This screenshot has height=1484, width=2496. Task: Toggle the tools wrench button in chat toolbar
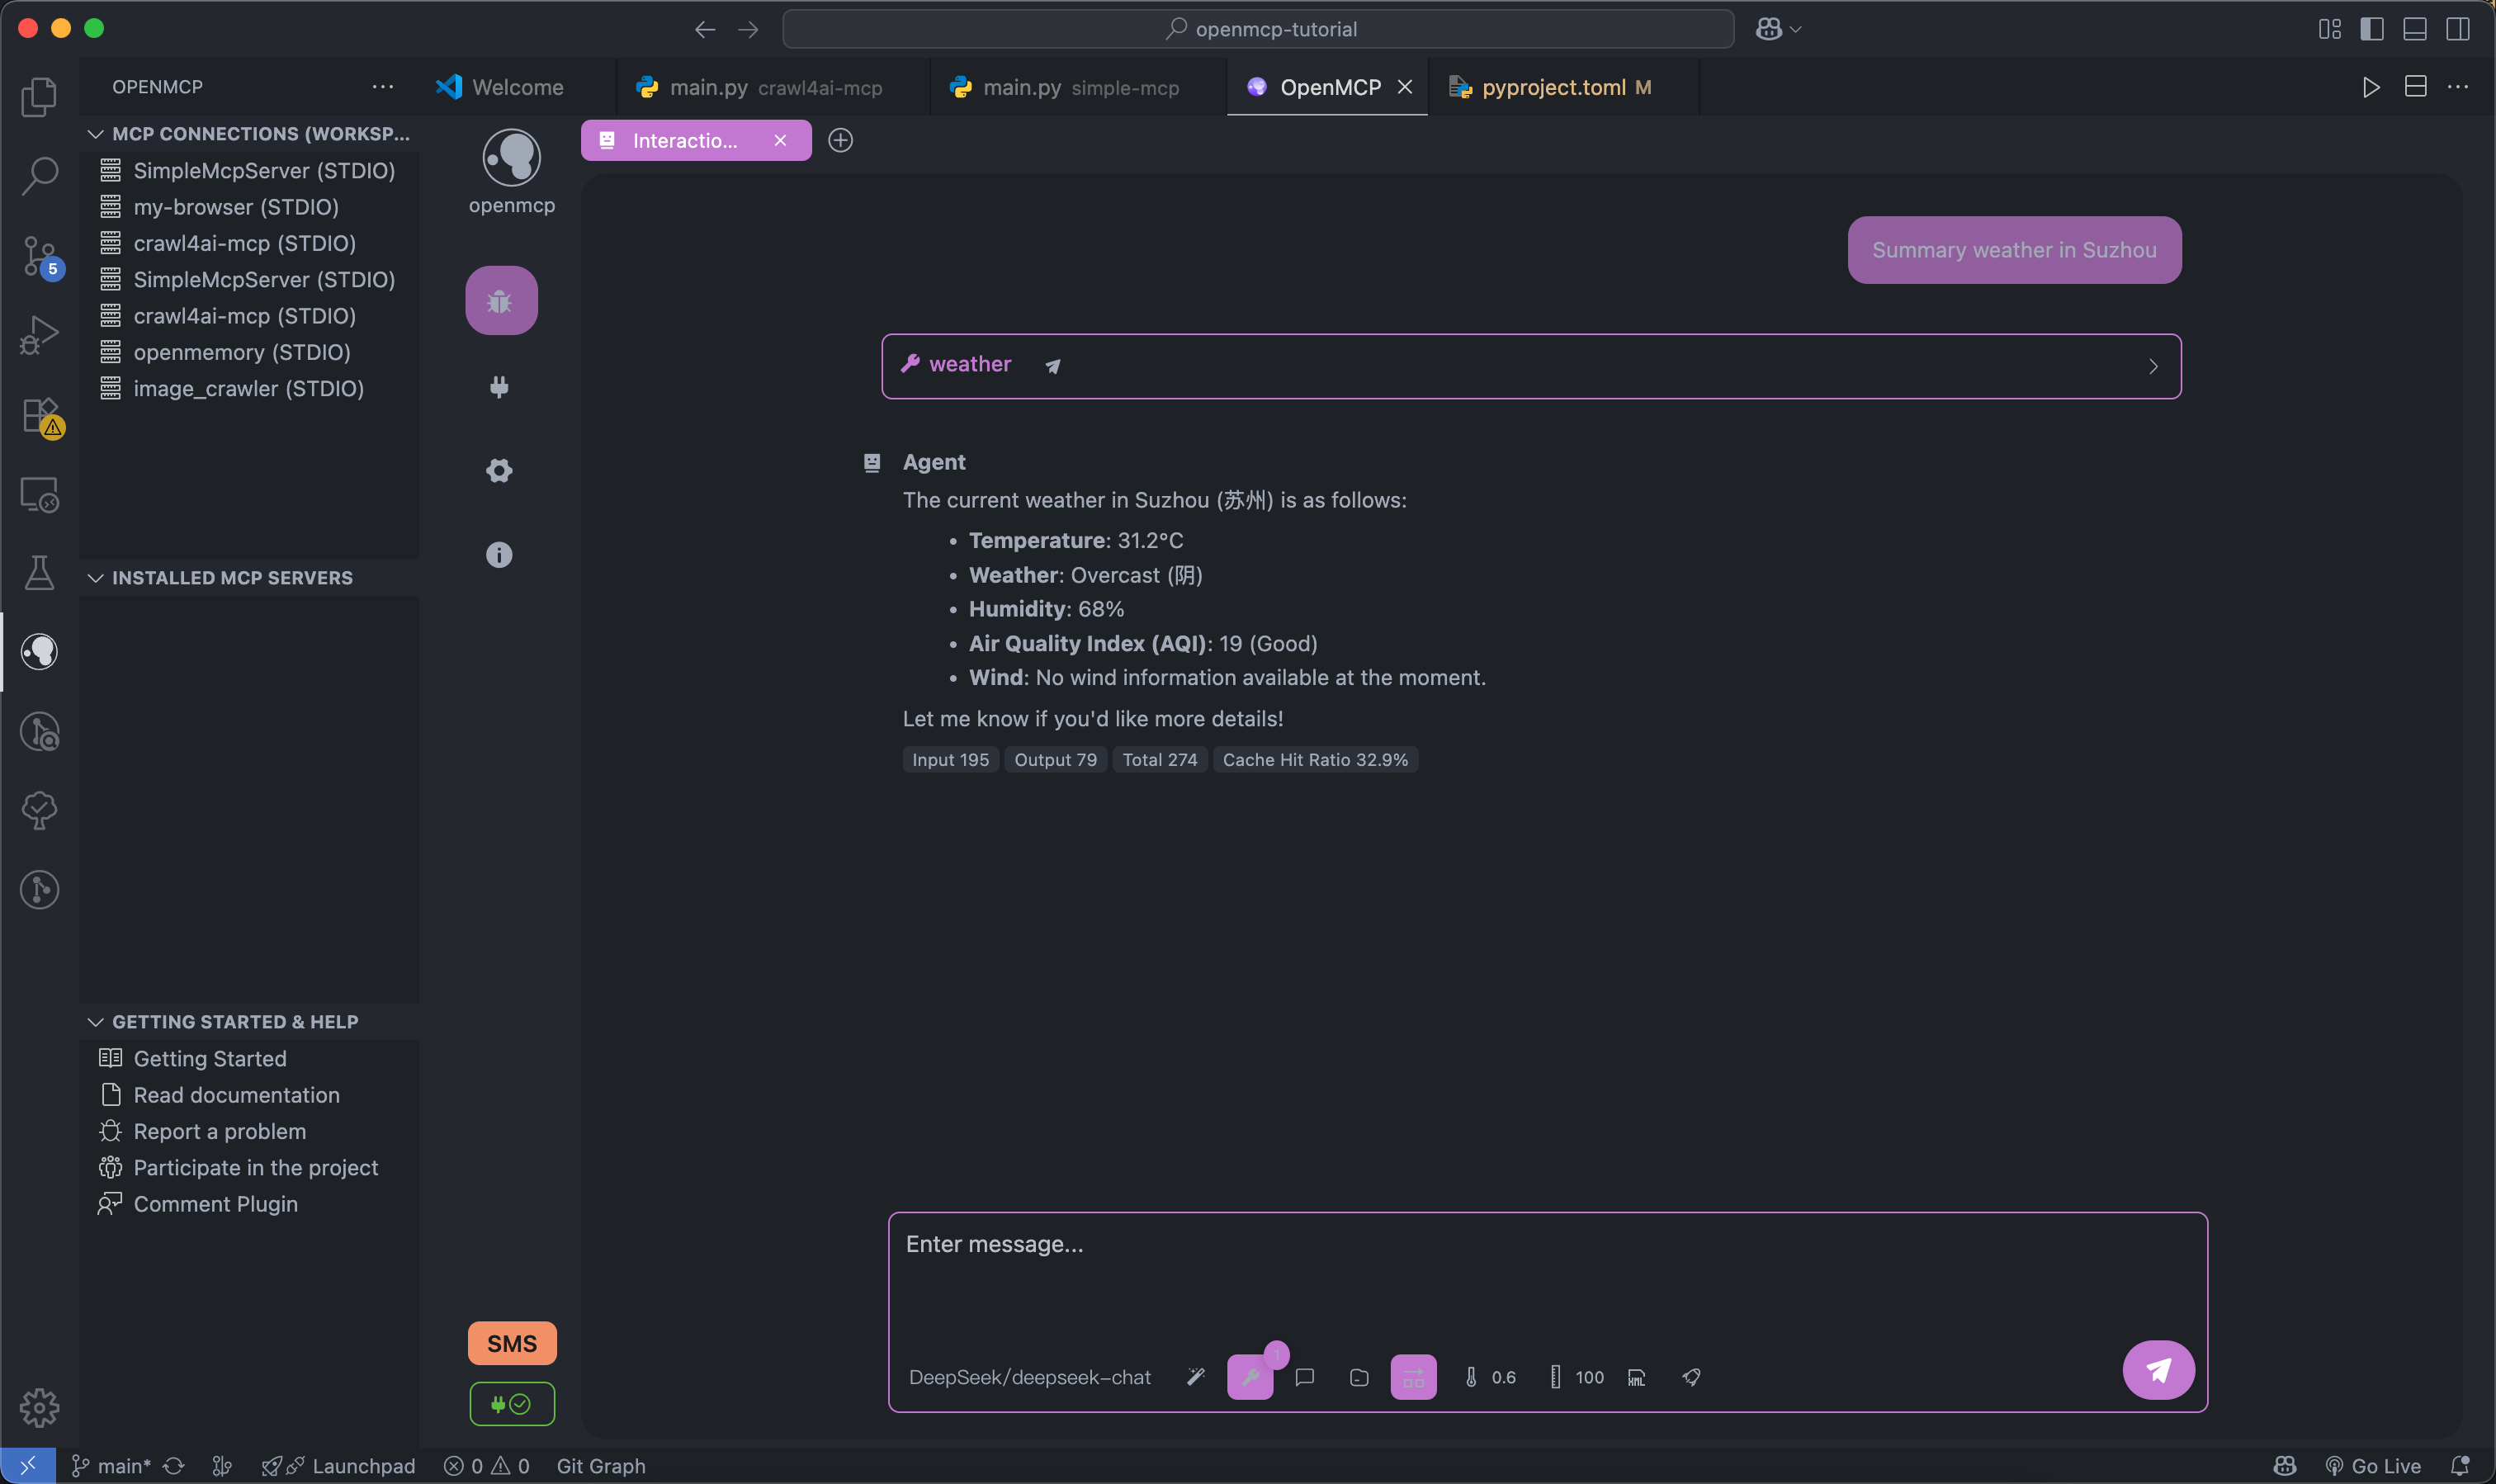pos(1249,1377)
